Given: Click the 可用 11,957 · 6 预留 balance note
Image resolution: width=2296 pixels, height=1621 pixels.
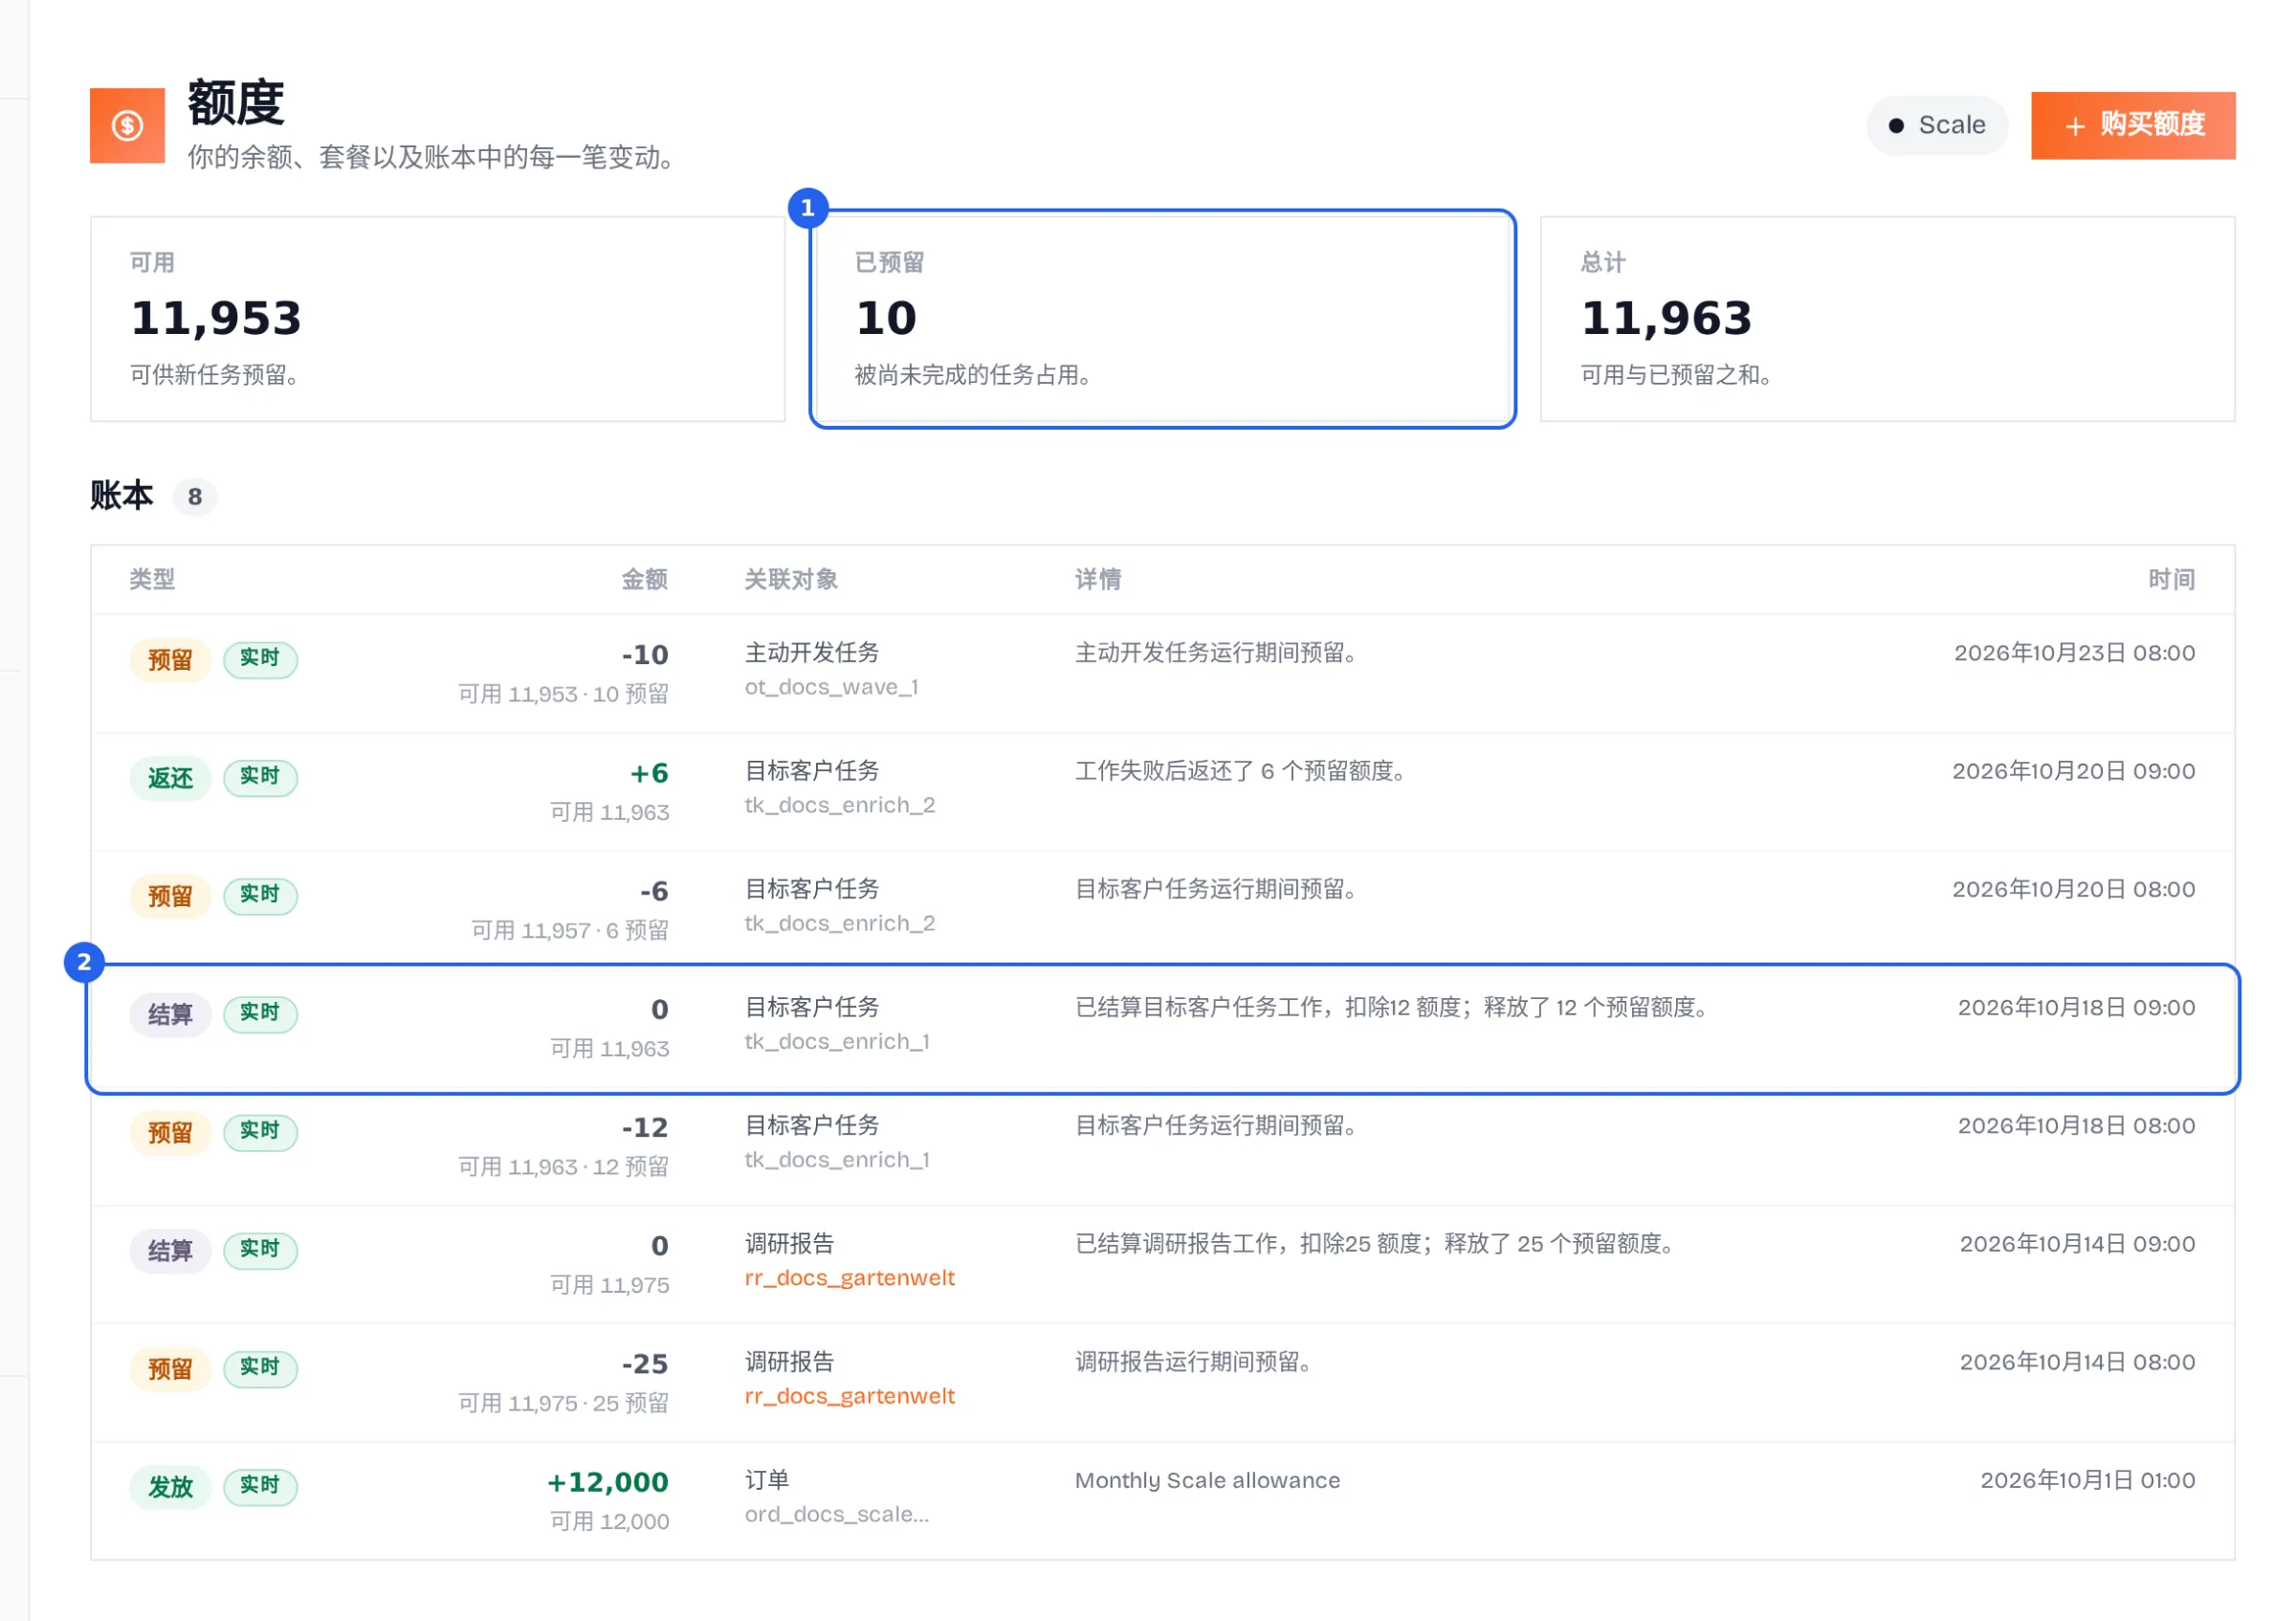Looking at the screenshot, I should coord(569,930).
